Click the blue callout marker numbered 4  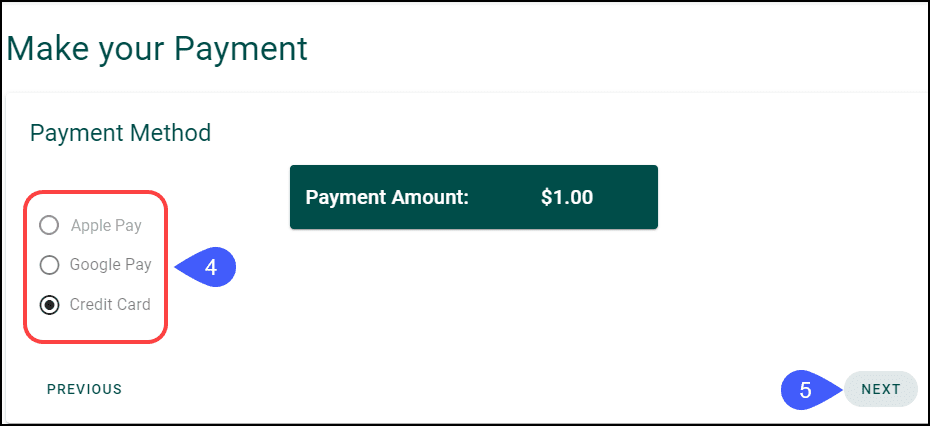208,268
